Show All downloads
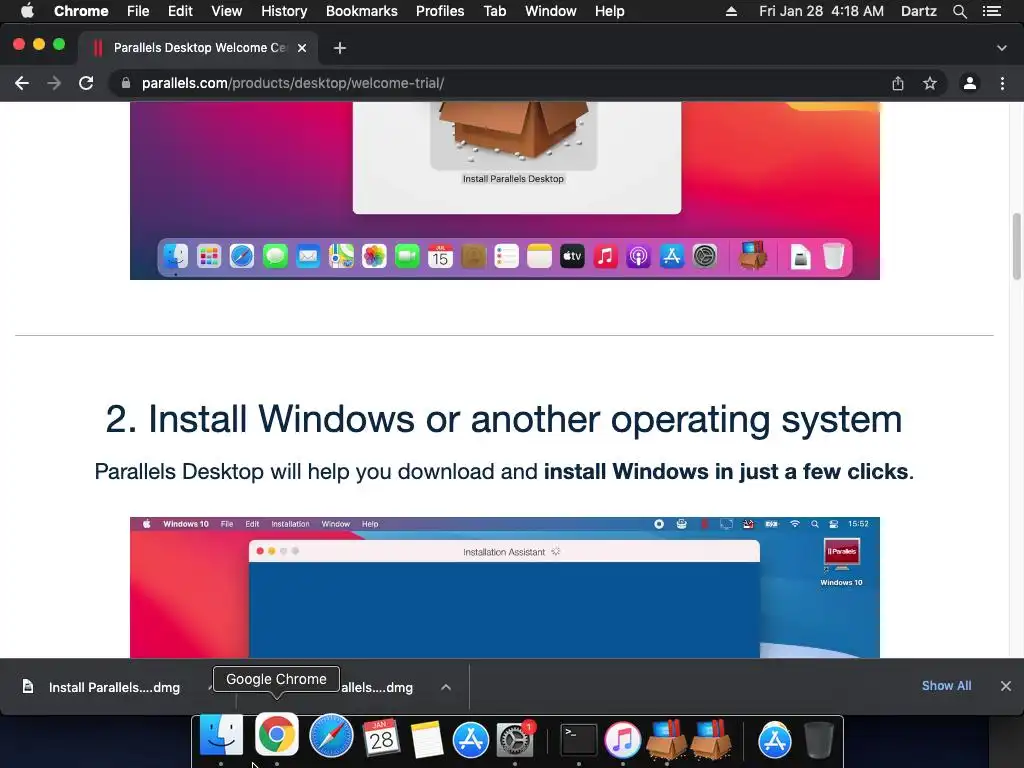1024x768 pixels. pos(946,686)
